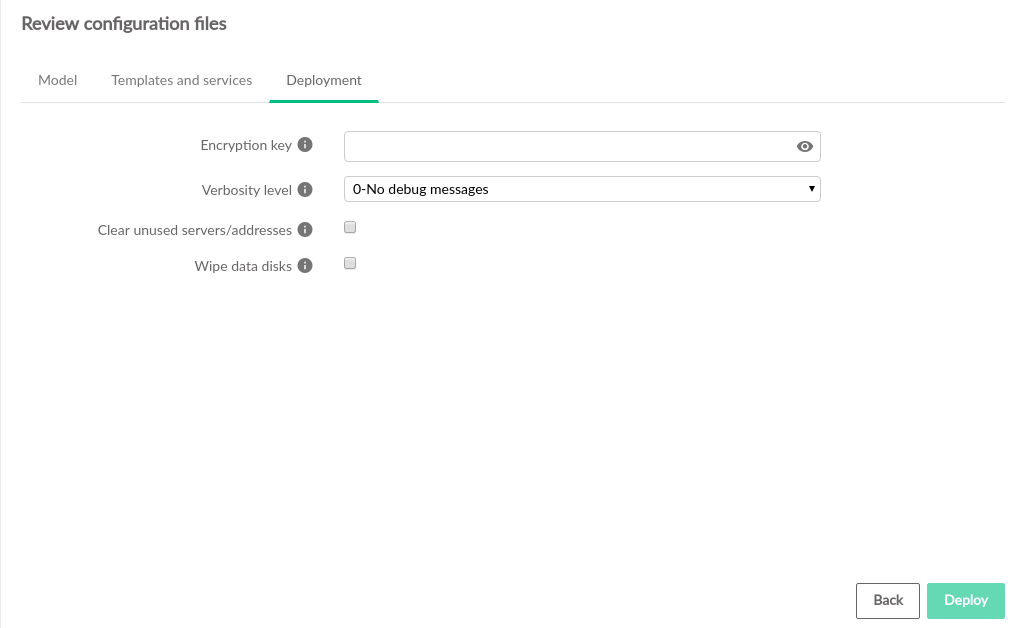Switch to the Model tab
The width and height of the screenshot is (1024, 628).
[57, 80]
